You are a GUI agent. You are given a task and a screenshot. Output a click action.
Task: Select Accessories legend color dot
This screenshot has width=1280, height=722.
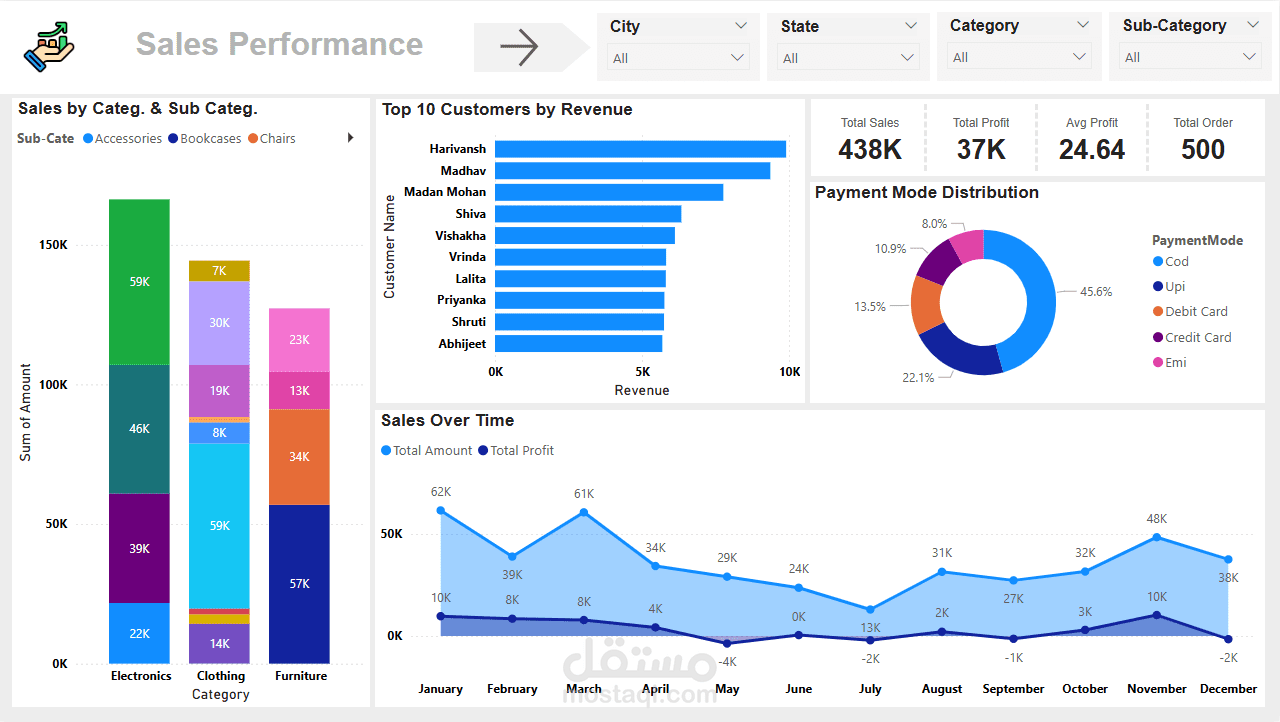point(88,139)
